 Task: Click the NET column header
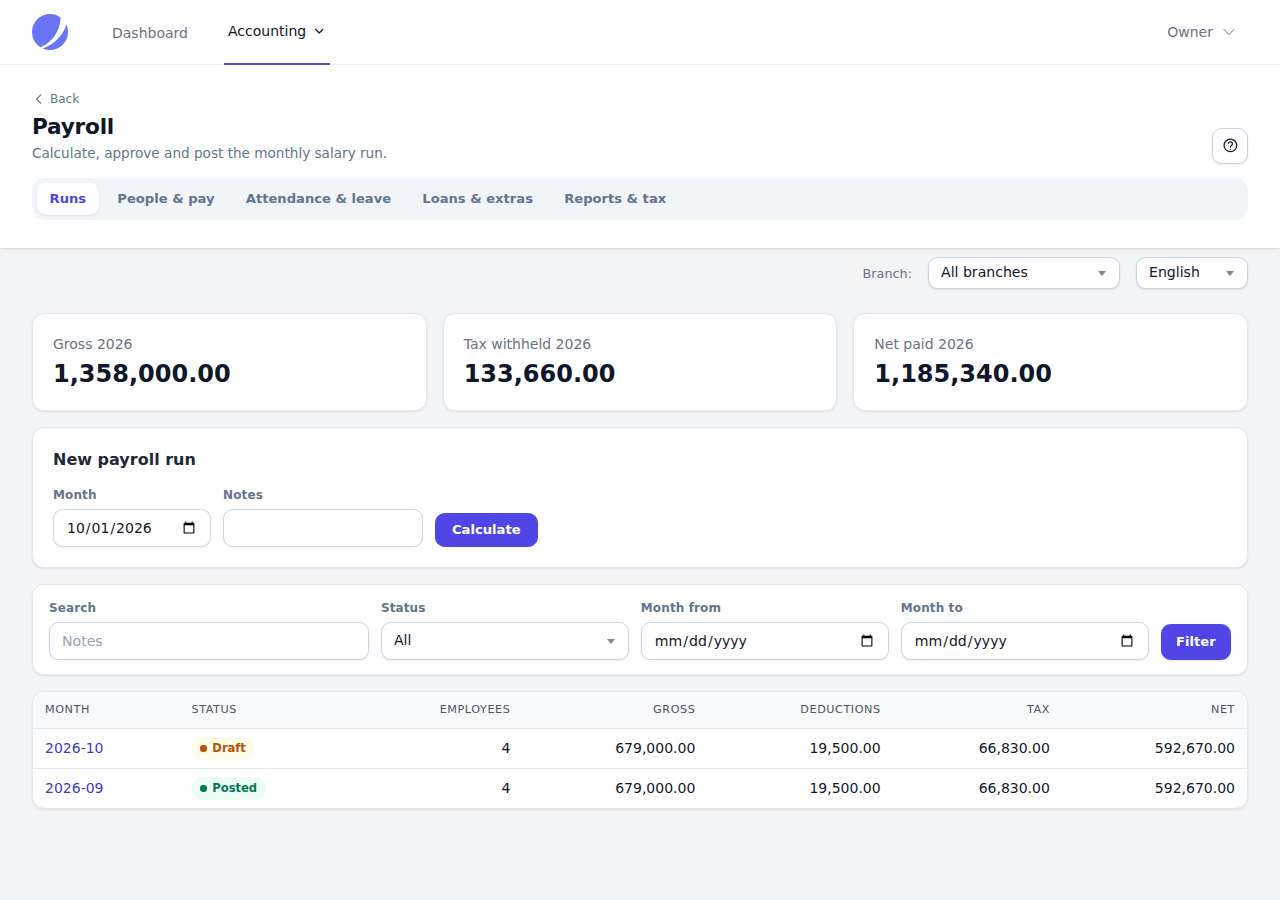[x=1223, y=709]
